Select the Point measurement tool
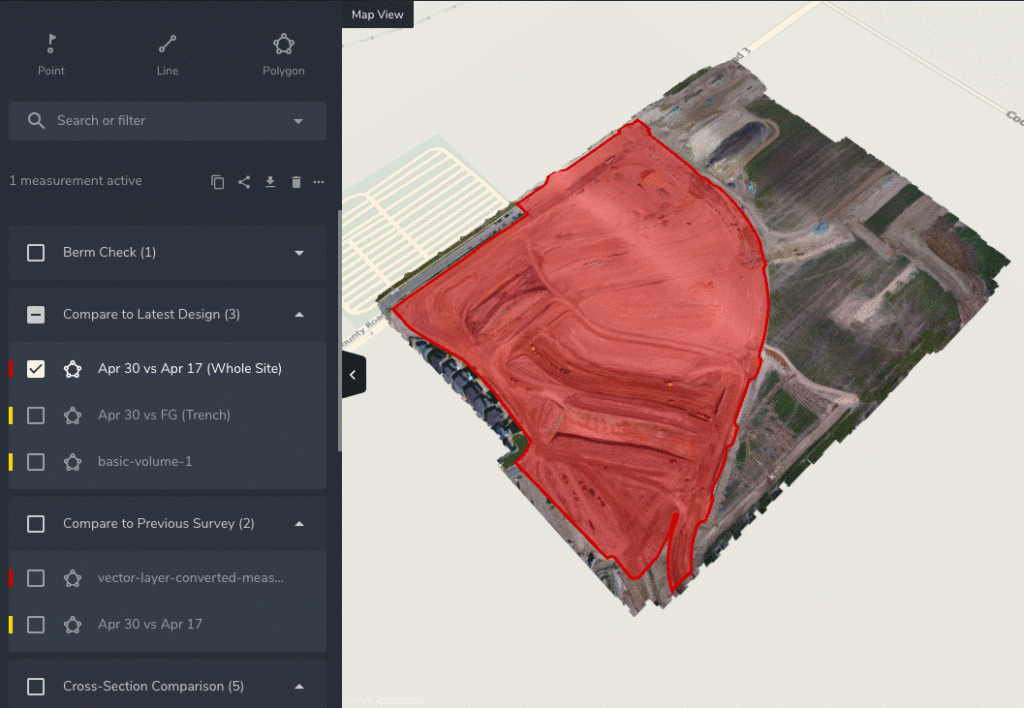The height and width of the screenshot is (708, 1024). pyautogui.click(x=51, y=54)
